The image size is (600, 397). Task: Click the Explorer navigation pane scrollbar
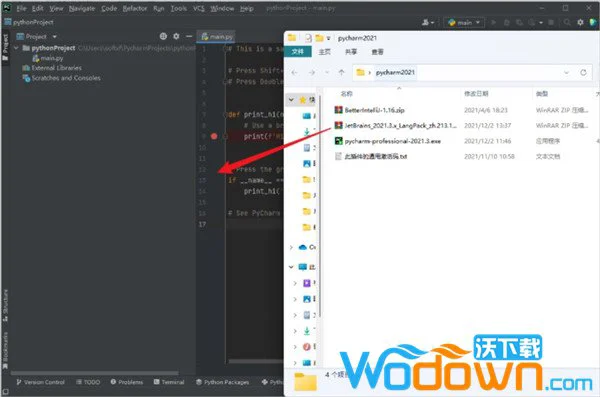tap(320, 207)
